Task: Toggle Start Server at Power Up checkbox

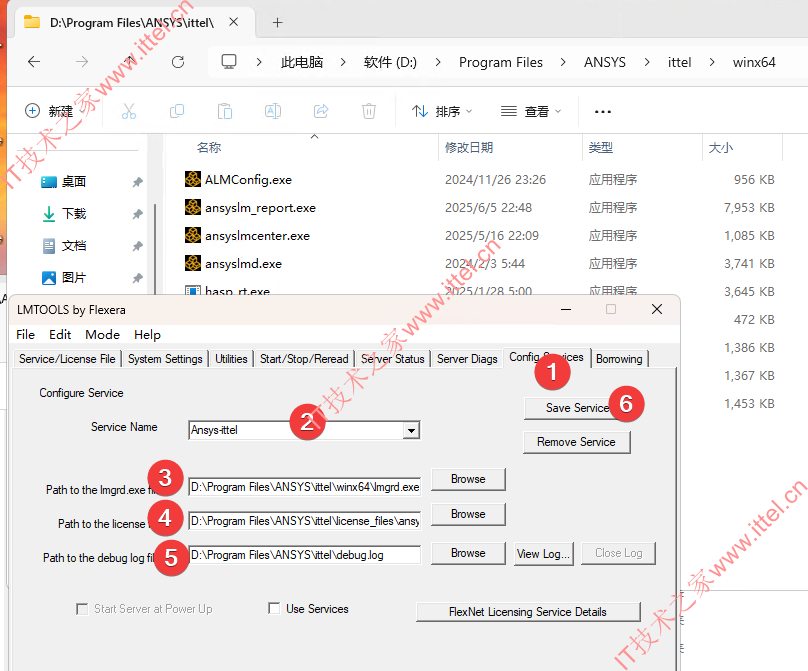Action: tap(82, 608)
